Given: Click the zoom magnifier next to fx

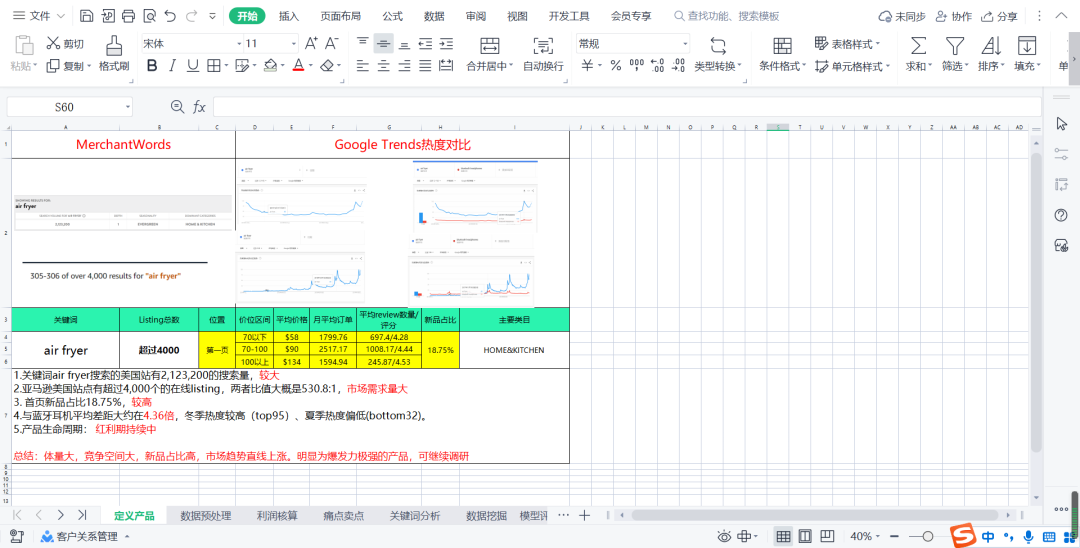Looking at the screenshot, I should (x=178, y=107).
